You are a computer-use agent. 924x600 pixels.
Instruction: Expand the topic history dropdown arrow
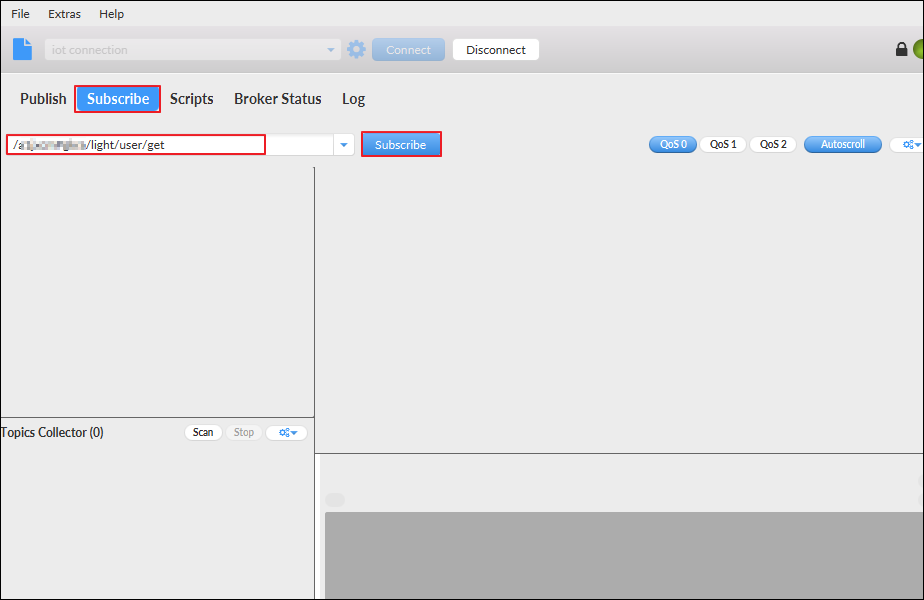tap(344, 144)
